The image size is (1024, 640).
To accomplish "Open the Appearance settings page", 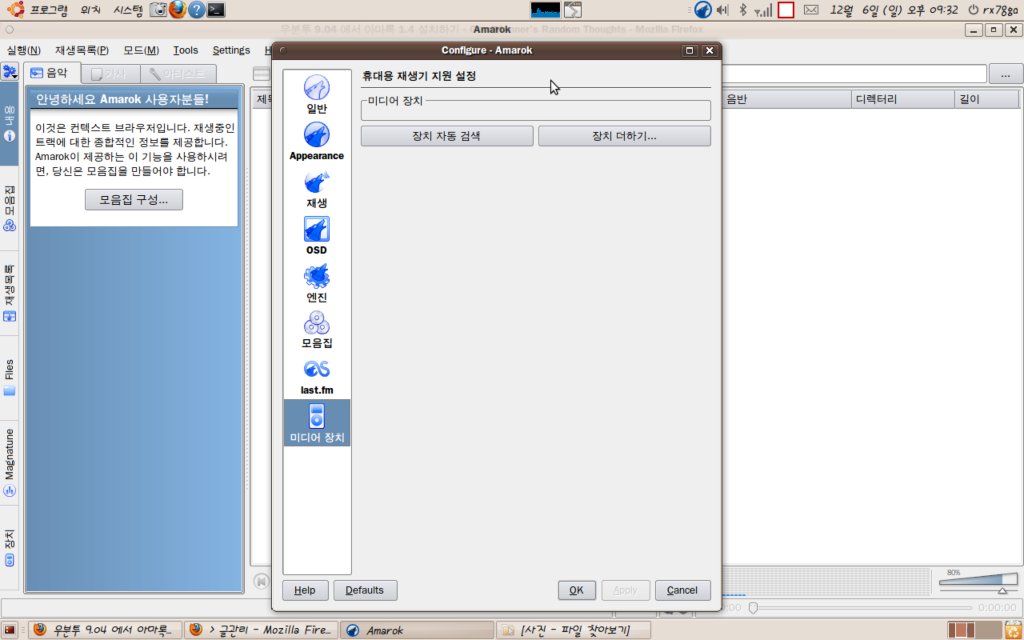I will coord(317,142).
